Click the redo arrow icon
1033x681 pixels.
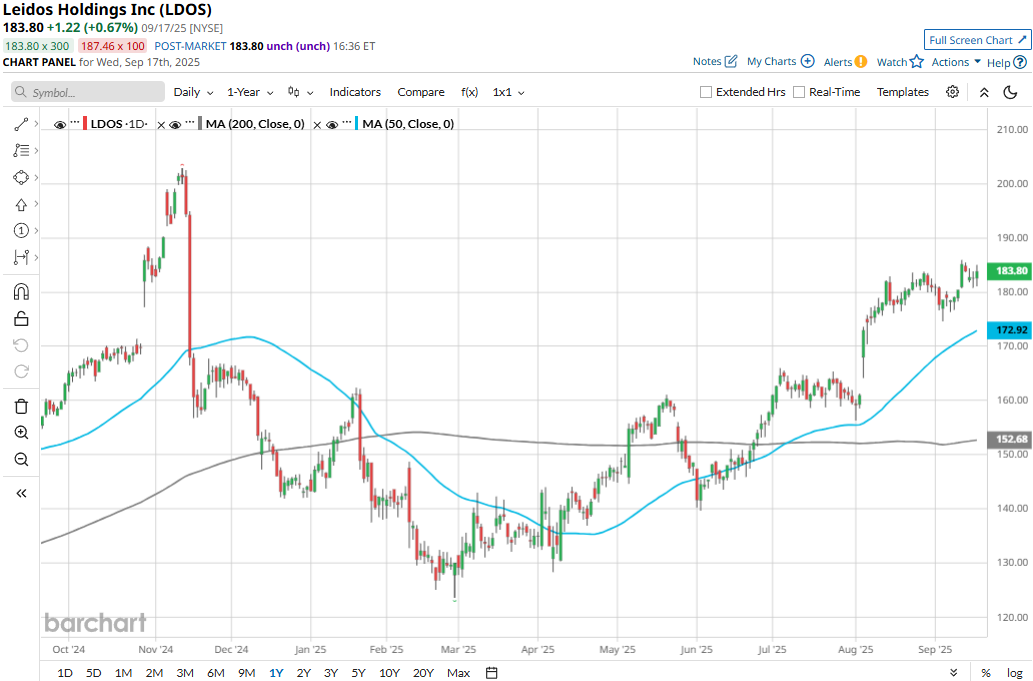[21, 371]
